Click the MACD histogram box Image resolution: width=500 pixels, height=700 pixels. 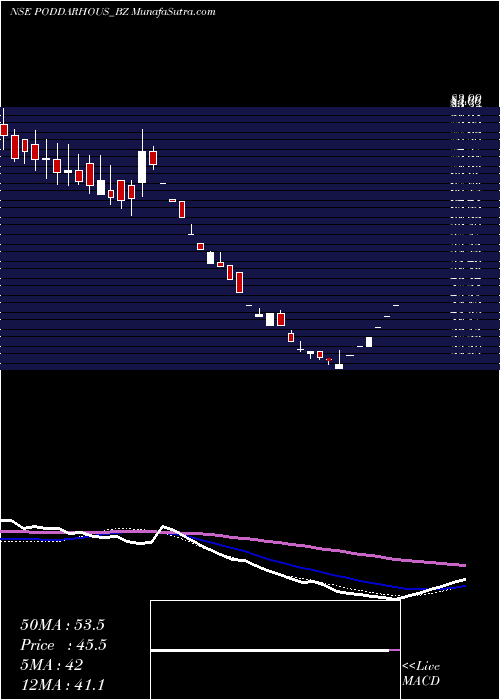point(275,650)
